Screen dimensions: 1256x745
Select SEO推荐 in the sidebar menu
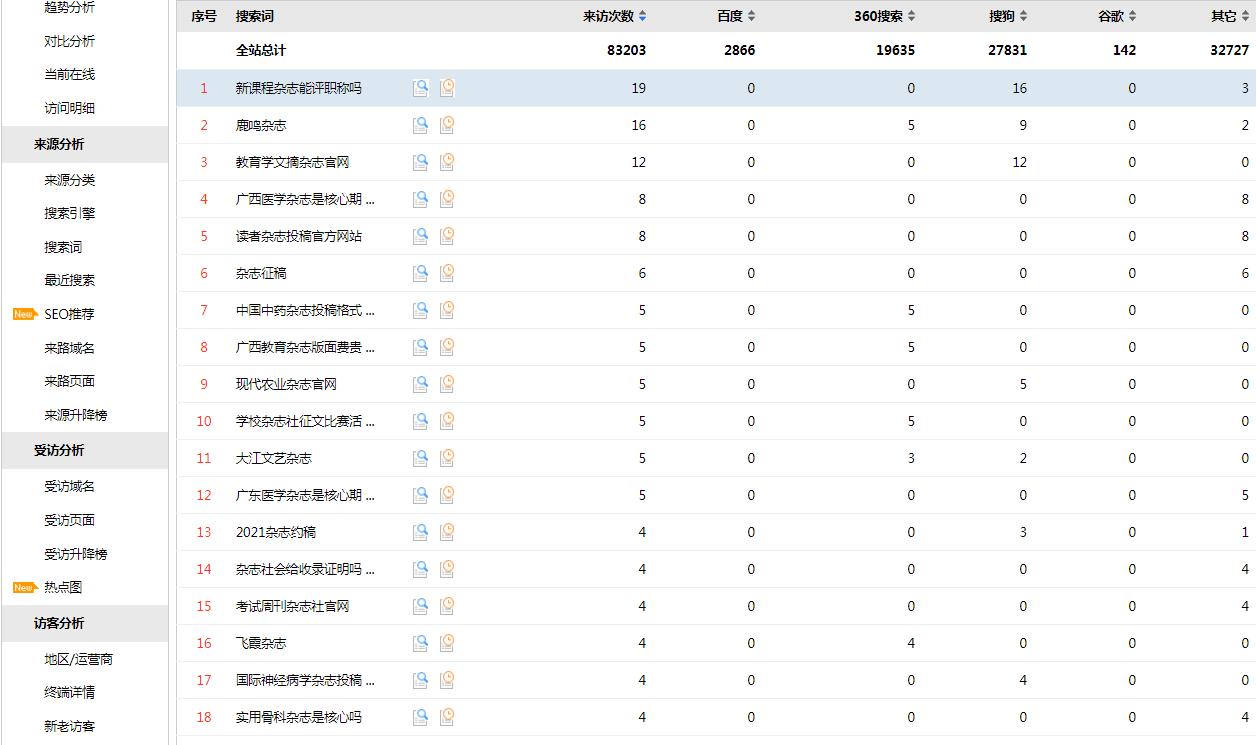(x=69, y=314)
